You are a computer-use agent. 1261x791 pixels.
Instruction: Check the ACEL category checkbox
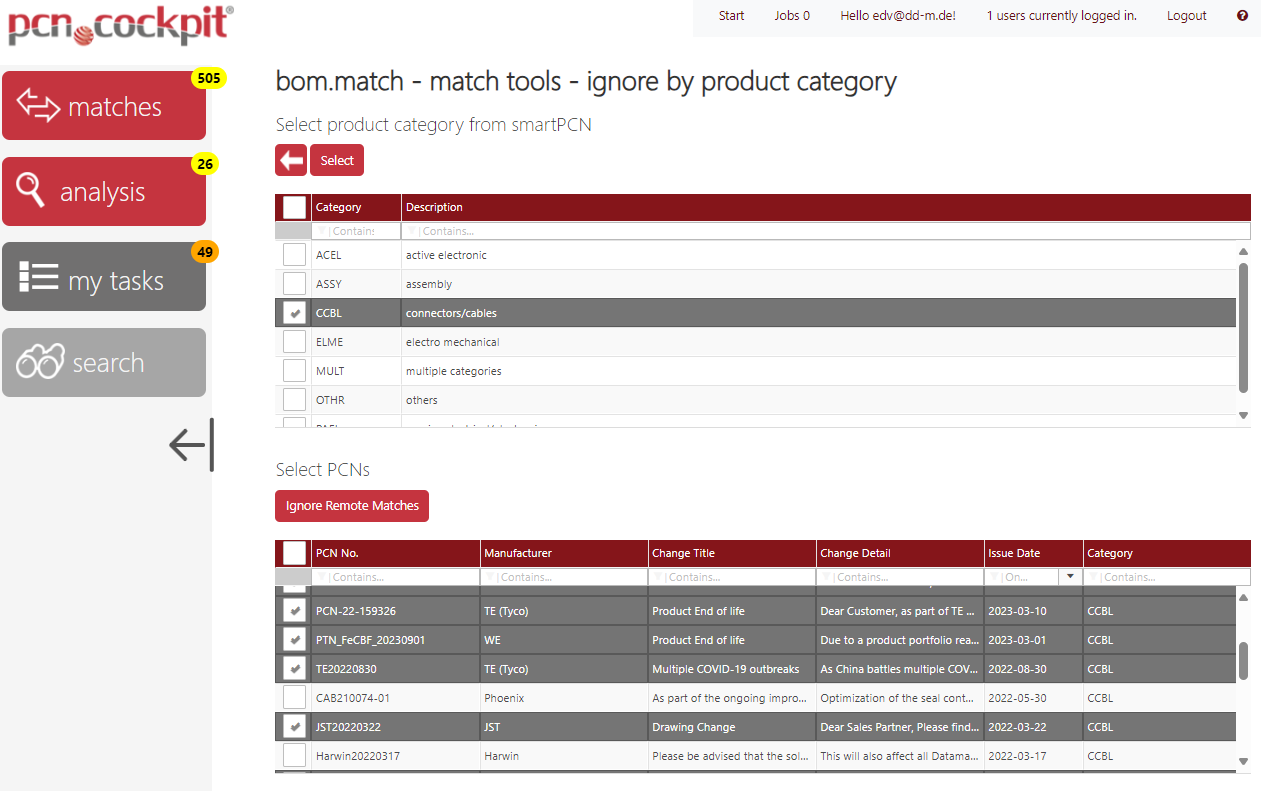(x=294, y=255)
